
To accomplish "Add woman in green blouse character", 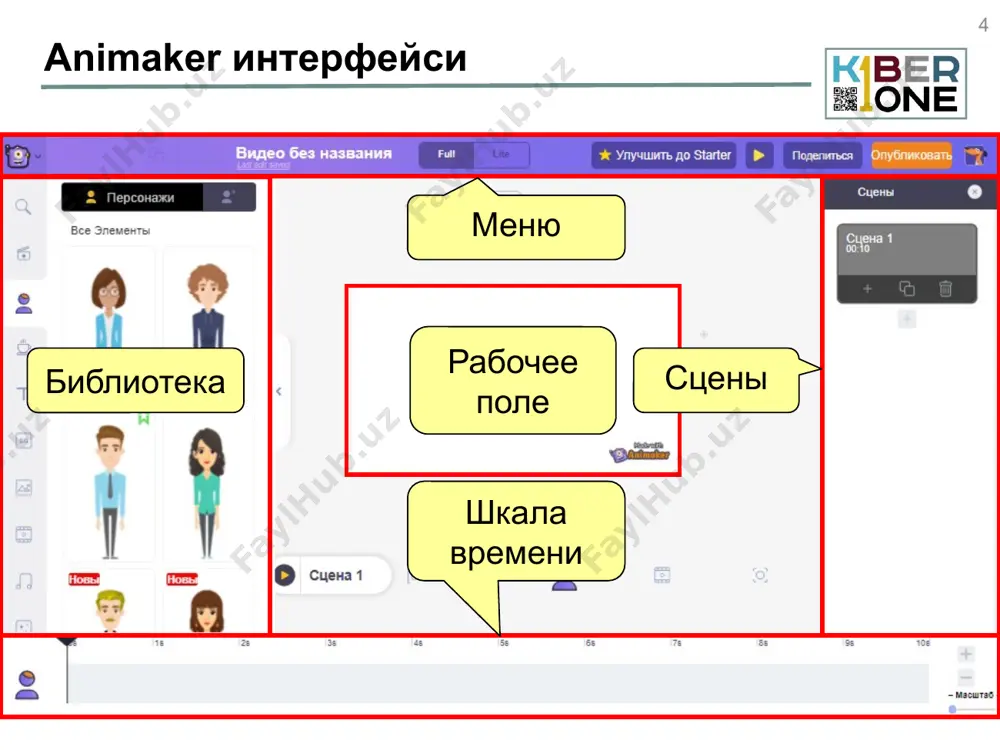I will click(x=207, y=492).
